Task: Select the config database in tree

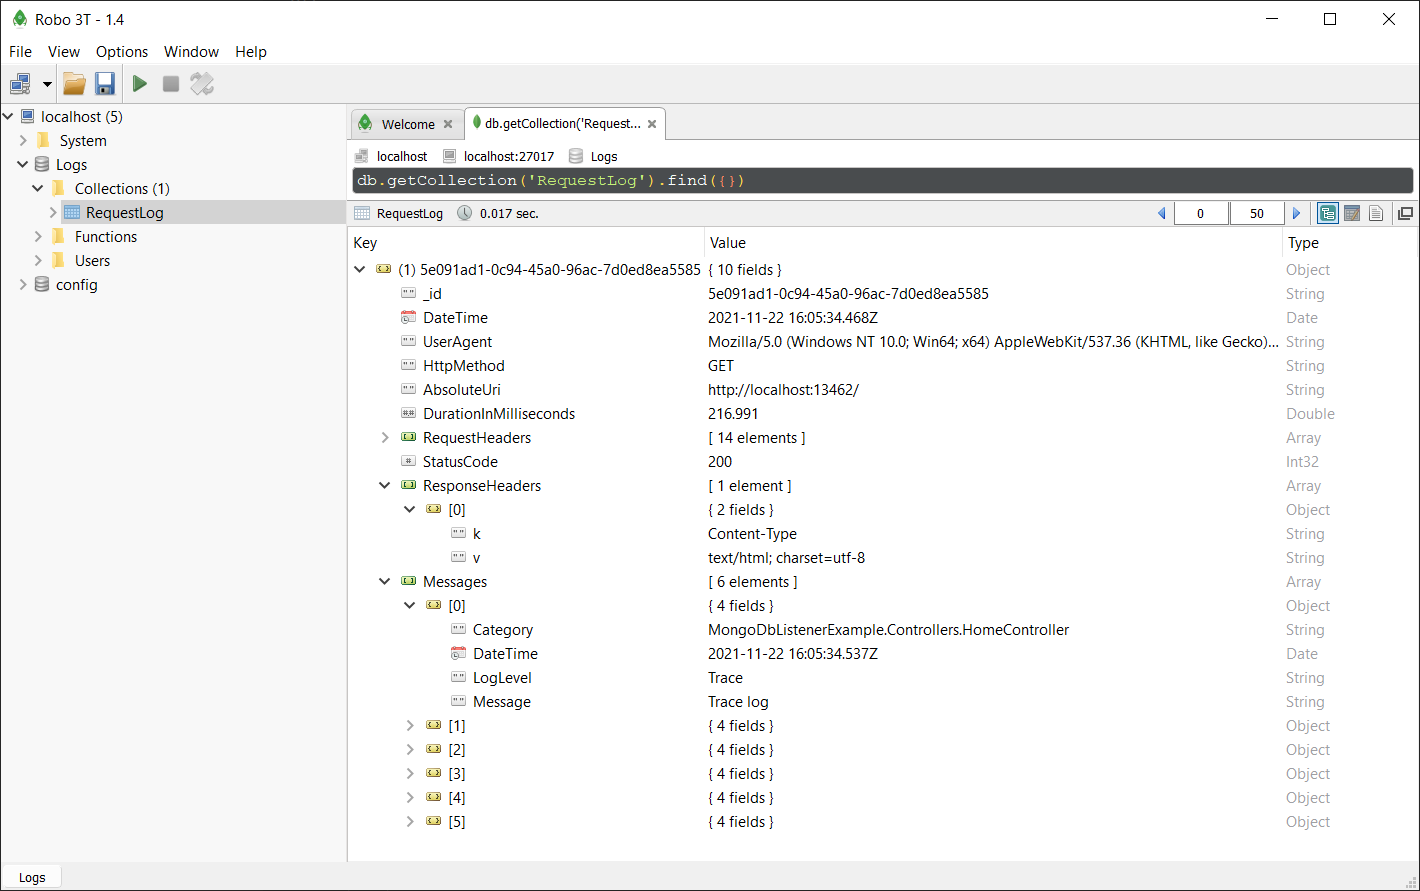Action: (76, 285)
